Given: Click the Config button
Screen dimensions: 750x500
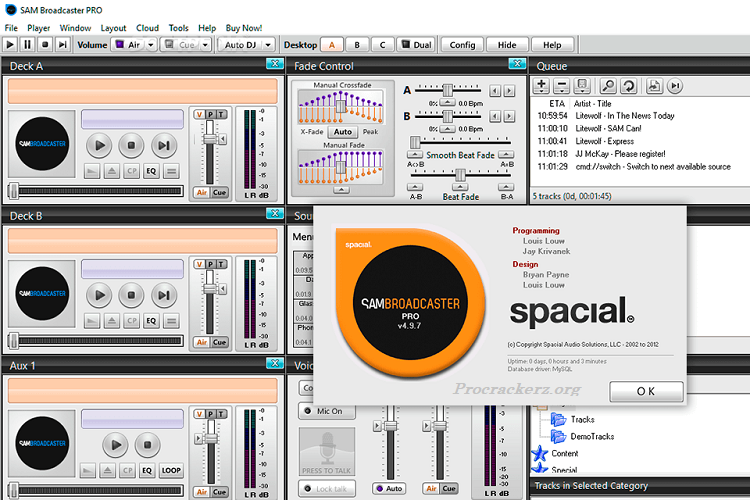Looking at the screenshot, I should click(462, 45).
